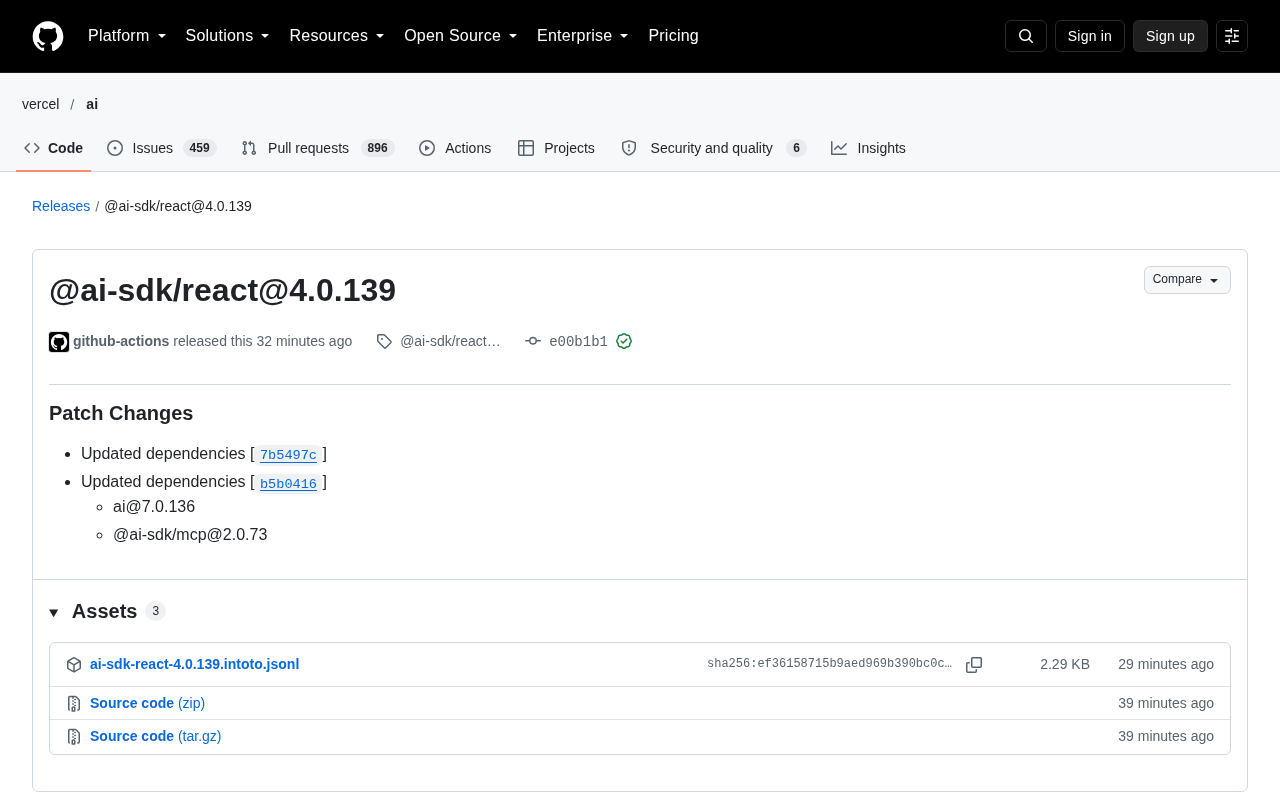Open the GitHub homepage logo
The width and height of the screenshot is (1280, 800).
tap(48, 36)
